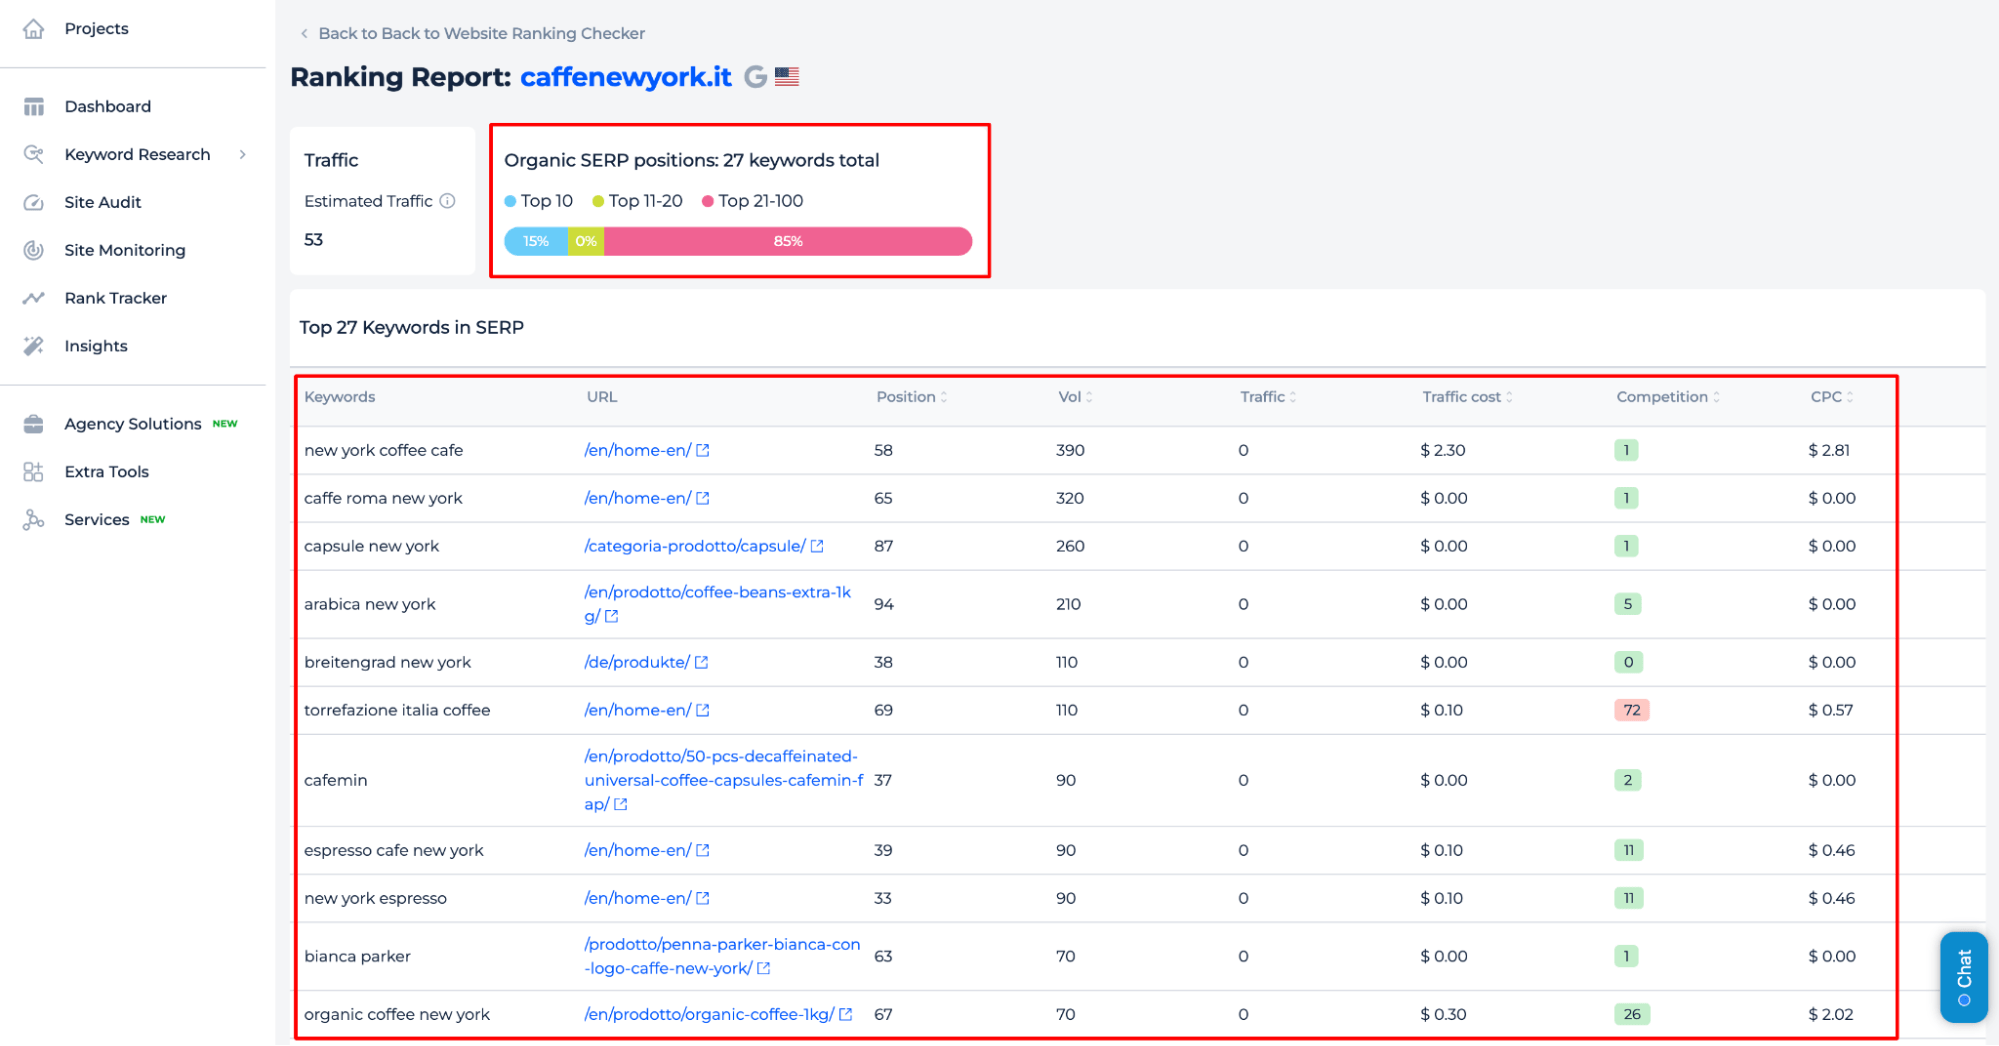Viewport: 1999px width, 1046px height.
Task: Expand the Keyword Research submenu arrow
Action: (x=243, y=154)
